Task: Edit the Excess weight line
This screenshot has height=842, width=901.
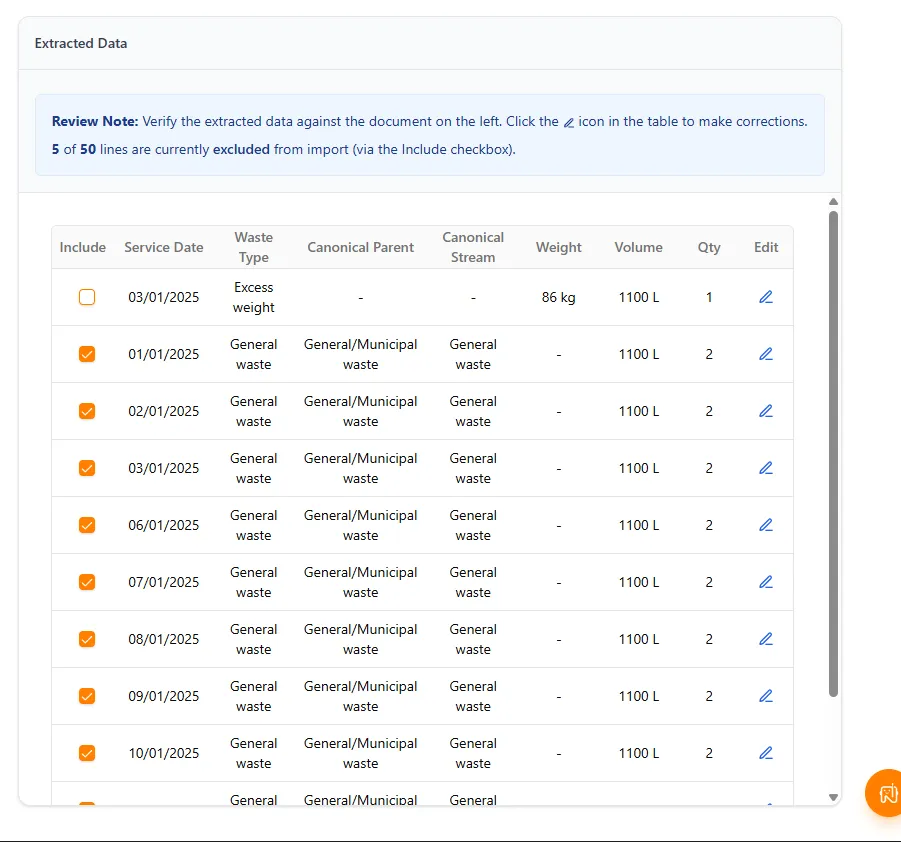Action: 765,297
